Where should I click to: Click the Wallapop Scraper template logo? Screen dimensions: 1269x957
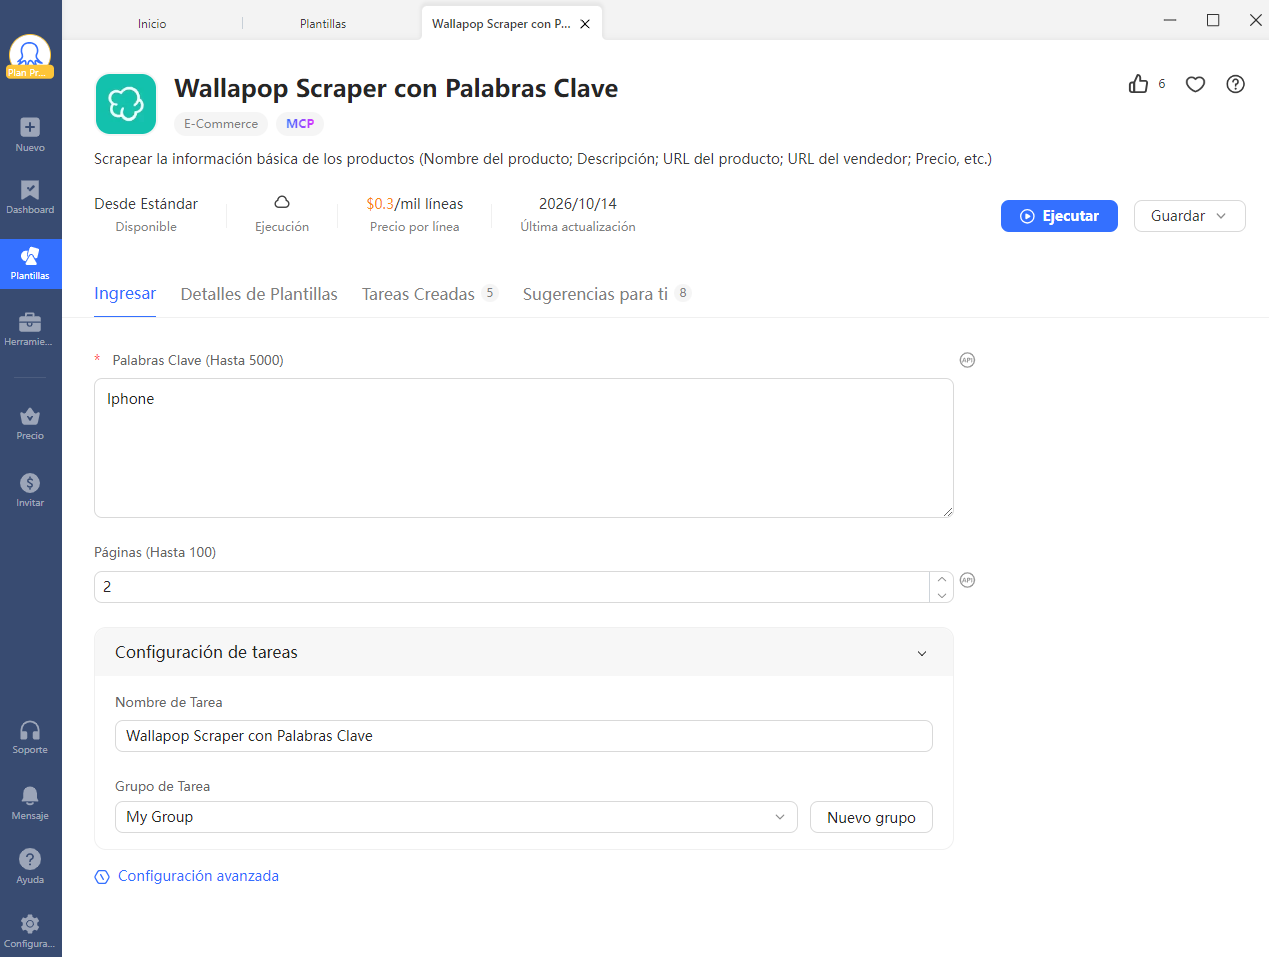coord(126,104)
